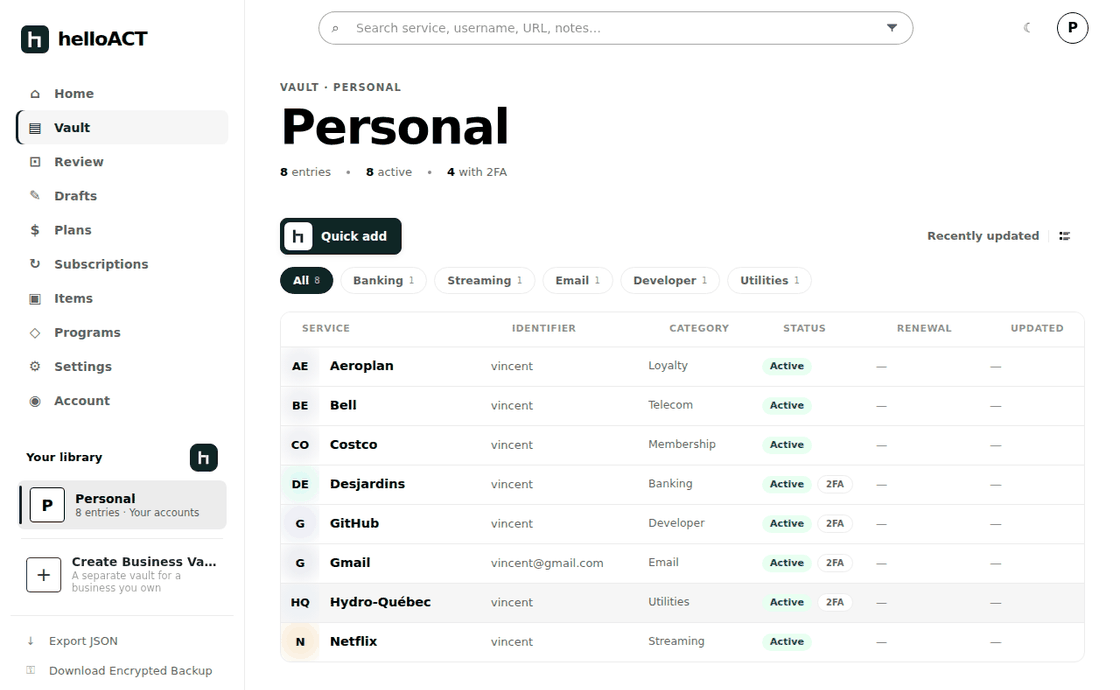
Task: Open the Bell entry
Action: click(682, 406)
